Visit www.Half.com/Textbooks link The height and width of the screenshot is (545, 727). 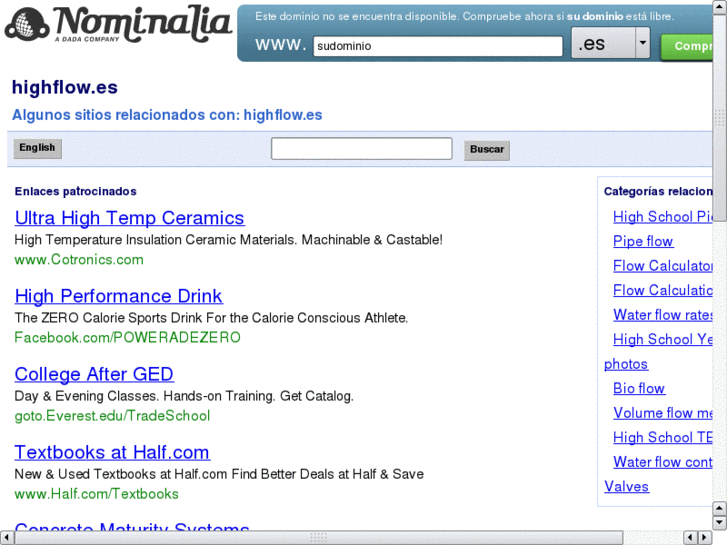(x=96, y=494)
